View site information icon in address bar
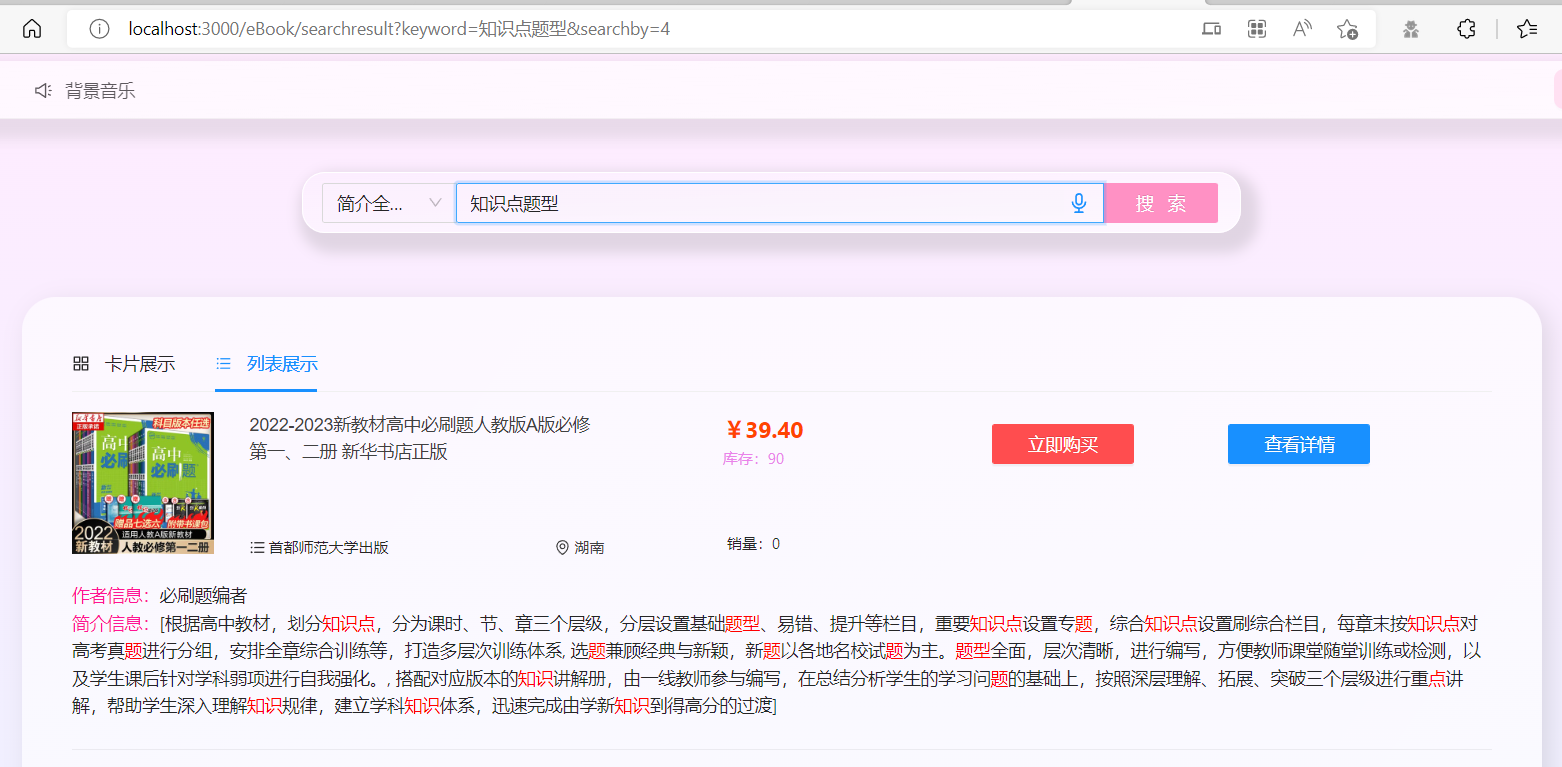This screenshot has height=767, width=1562. pyautogui.click(x=99, y=29)
